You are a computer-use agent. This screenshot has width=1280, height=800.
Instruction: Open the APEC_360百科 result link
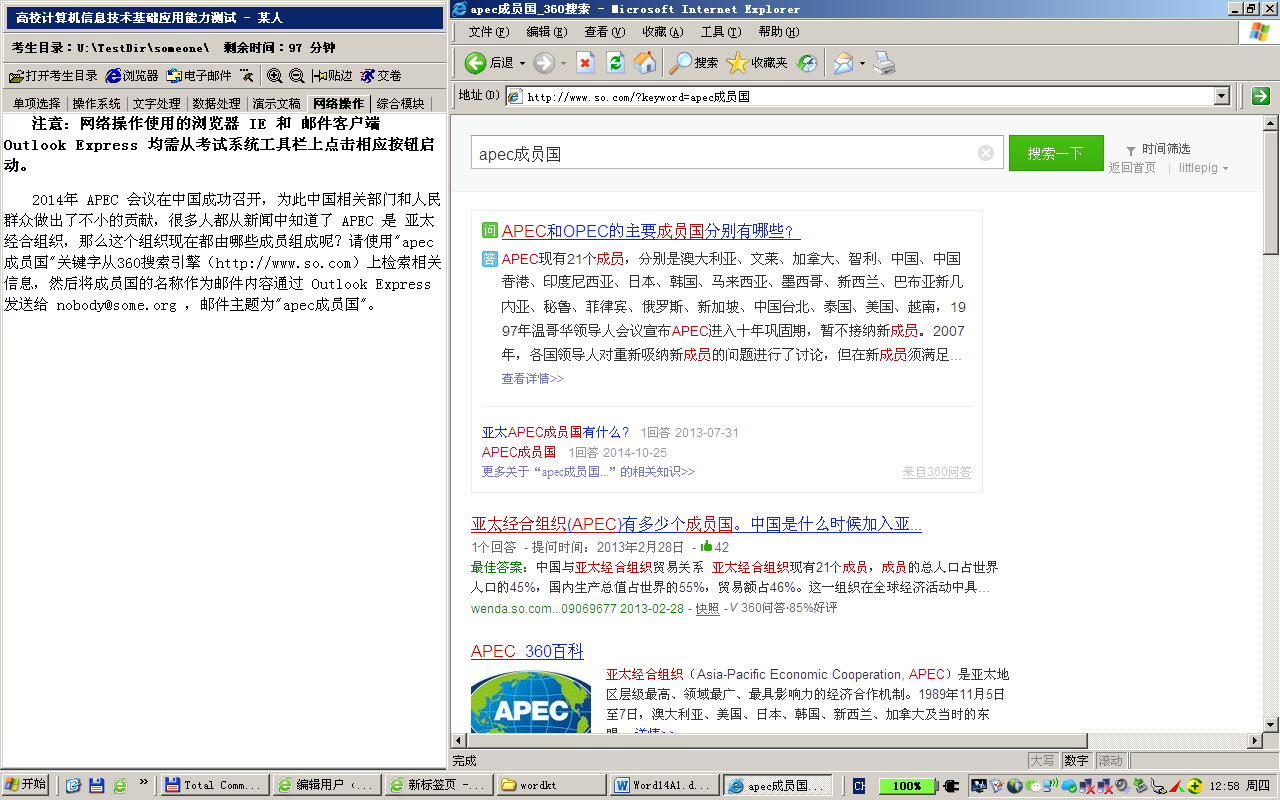(527, 652)
